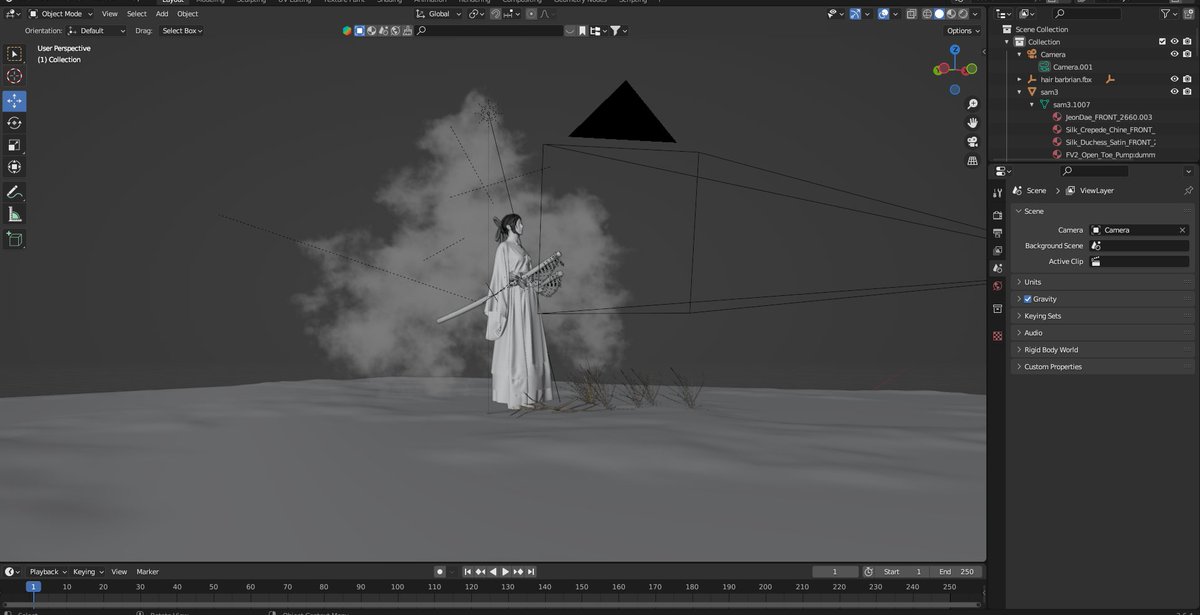The width and height of the screenshot is (1200, 615).
Task: Toggle the Snap magnet button
Action: click(x=495, y=14)
